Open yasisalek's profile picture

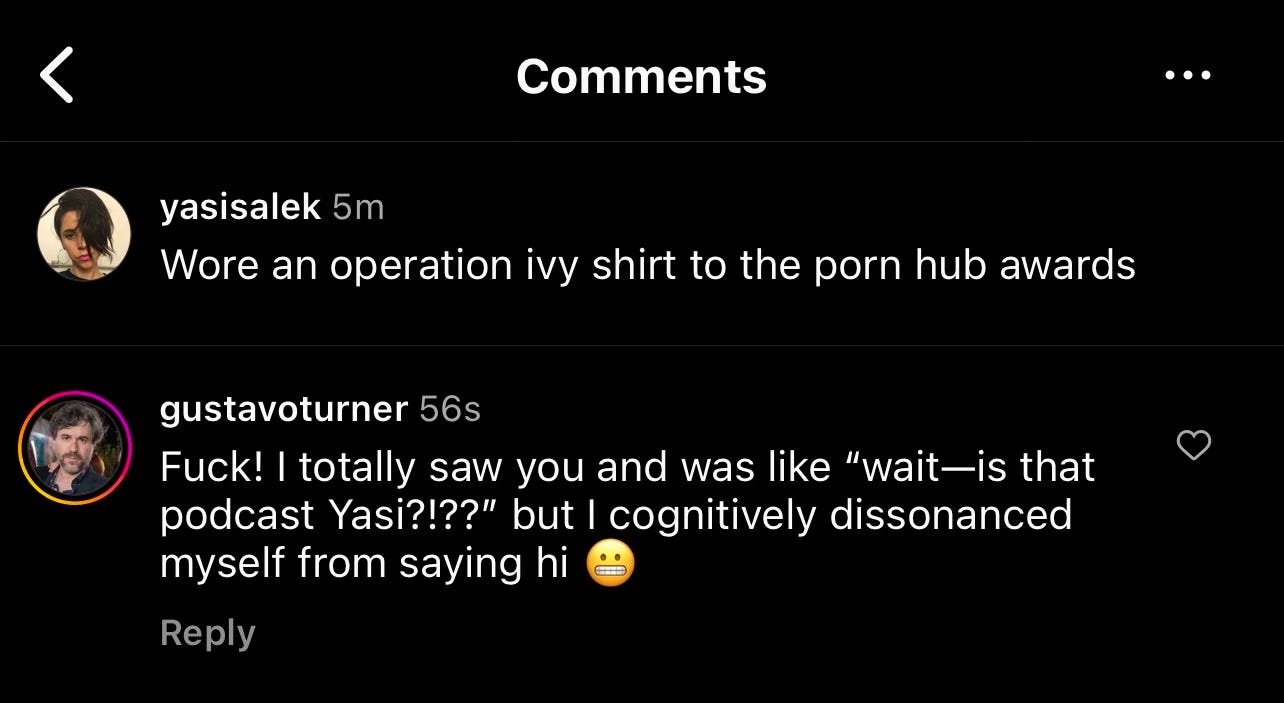84,234
